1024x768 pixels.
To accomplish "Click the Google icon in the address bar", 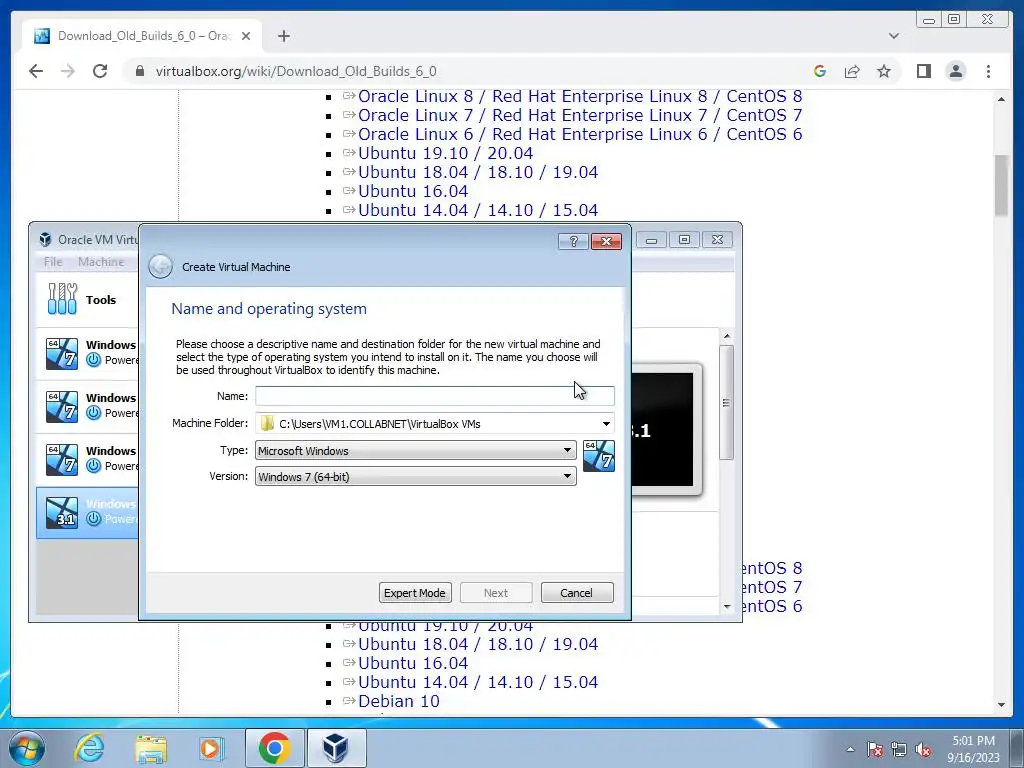I will coord(820,71).
